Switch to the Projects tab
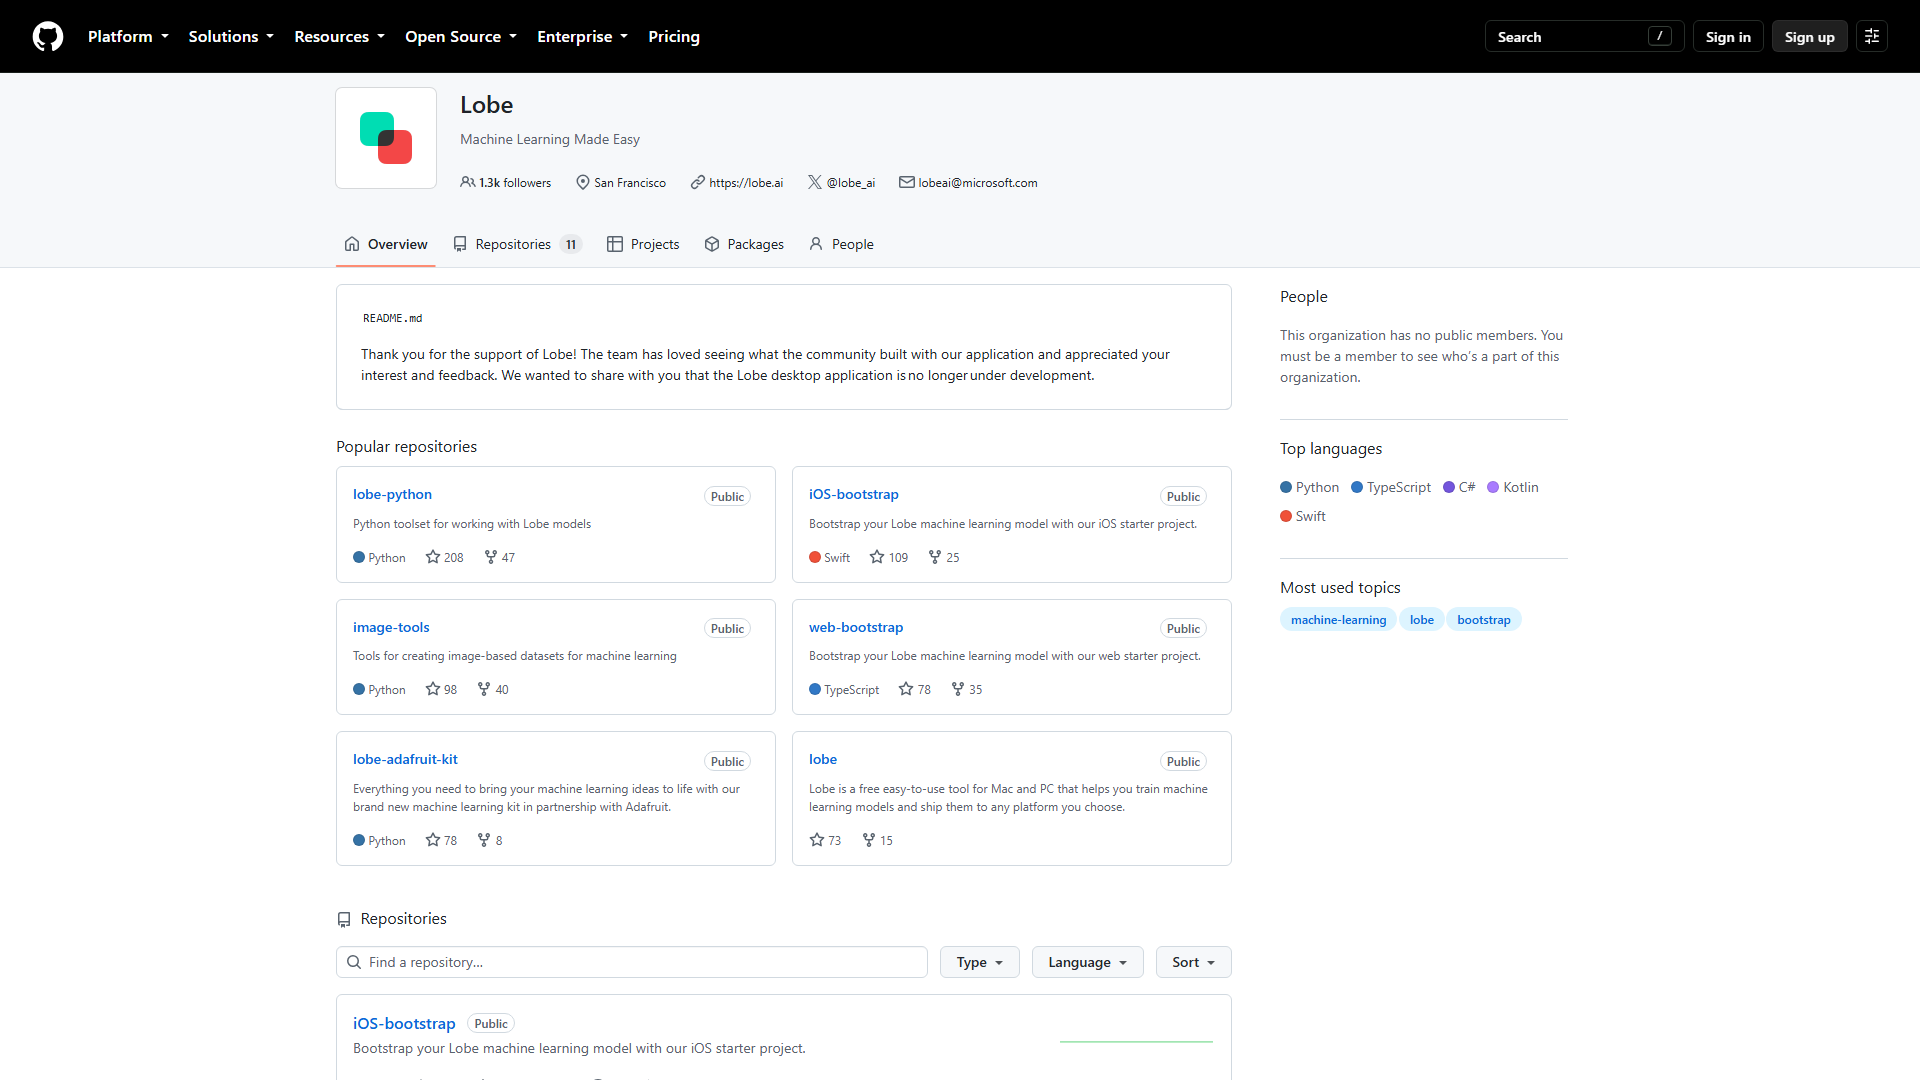This screenshot has height=1080, width=1920. pos(643,244)
